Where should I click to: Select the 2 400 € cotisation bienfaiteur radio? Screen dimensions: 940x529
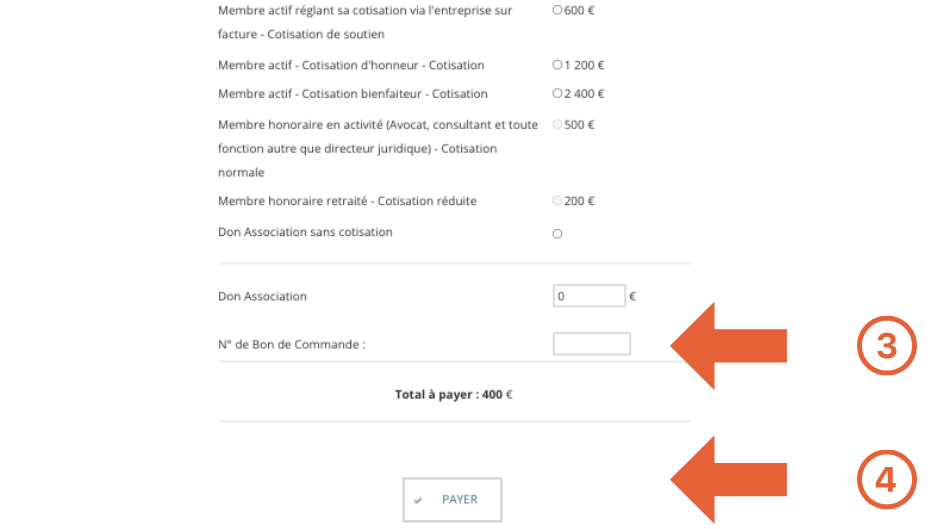pyautogui.click(x=557, y=94)
